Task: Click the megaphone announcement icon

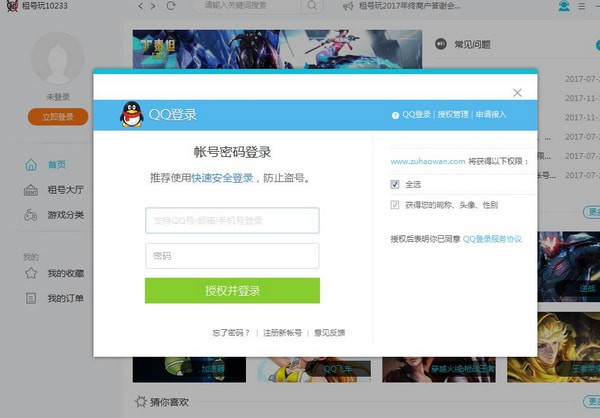Action: pos(347,6)
